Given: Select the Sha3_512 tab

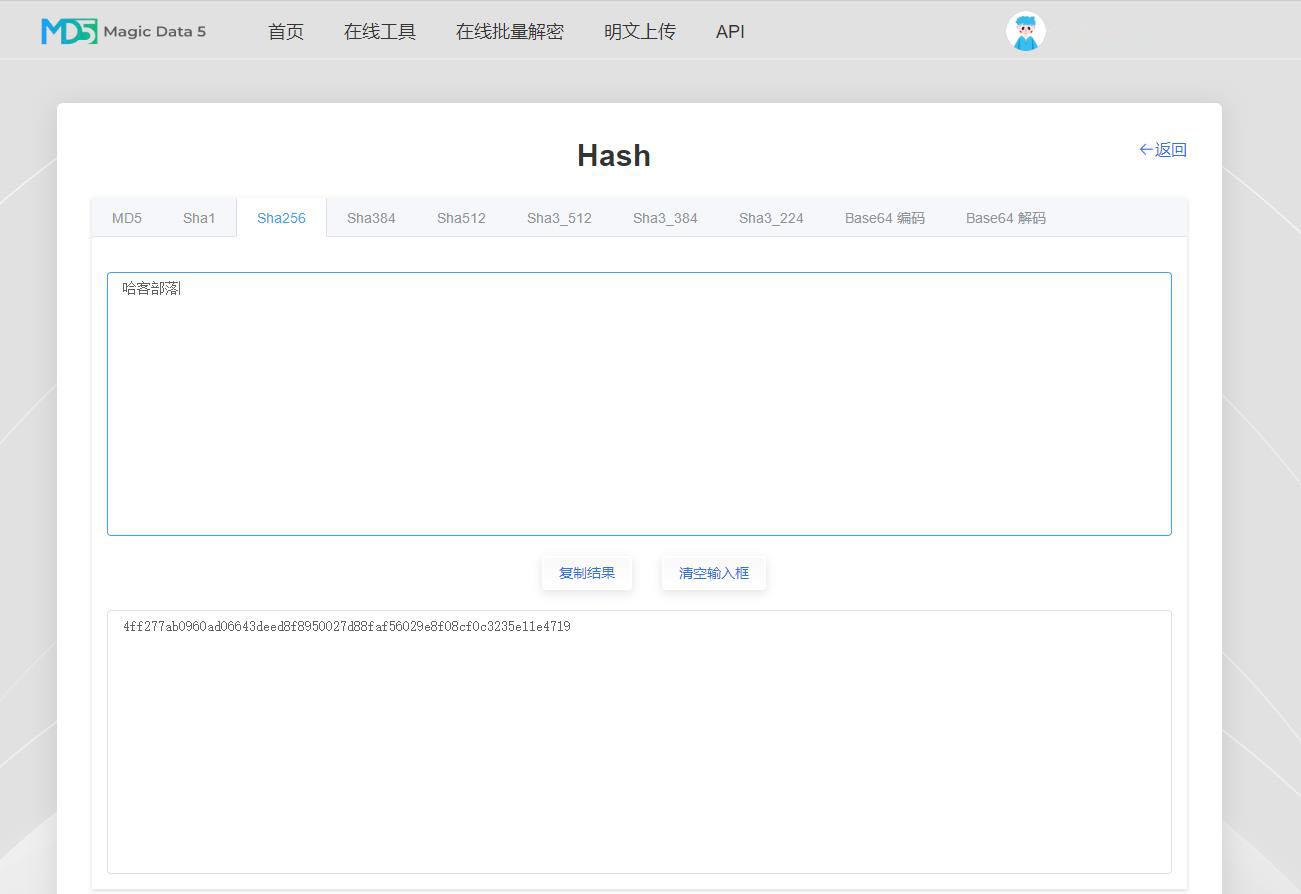Looking at the screenshot, I should tap(559, 217).
